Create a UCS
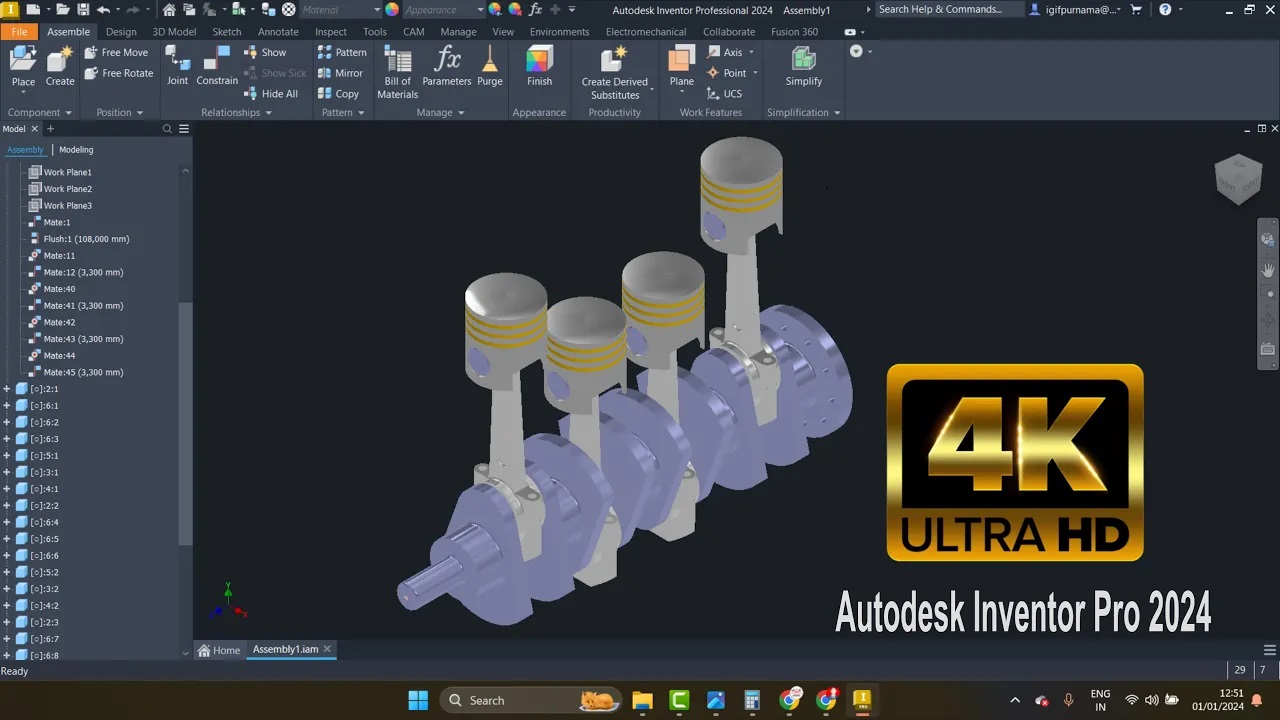The image size is (1280, 720). [725, 94]
